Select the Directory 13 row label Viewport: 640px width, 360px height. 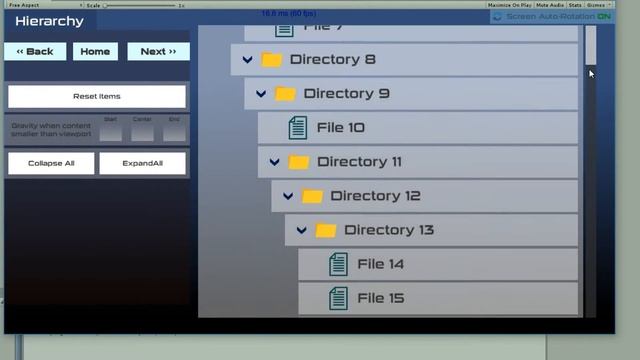[389, 230]
